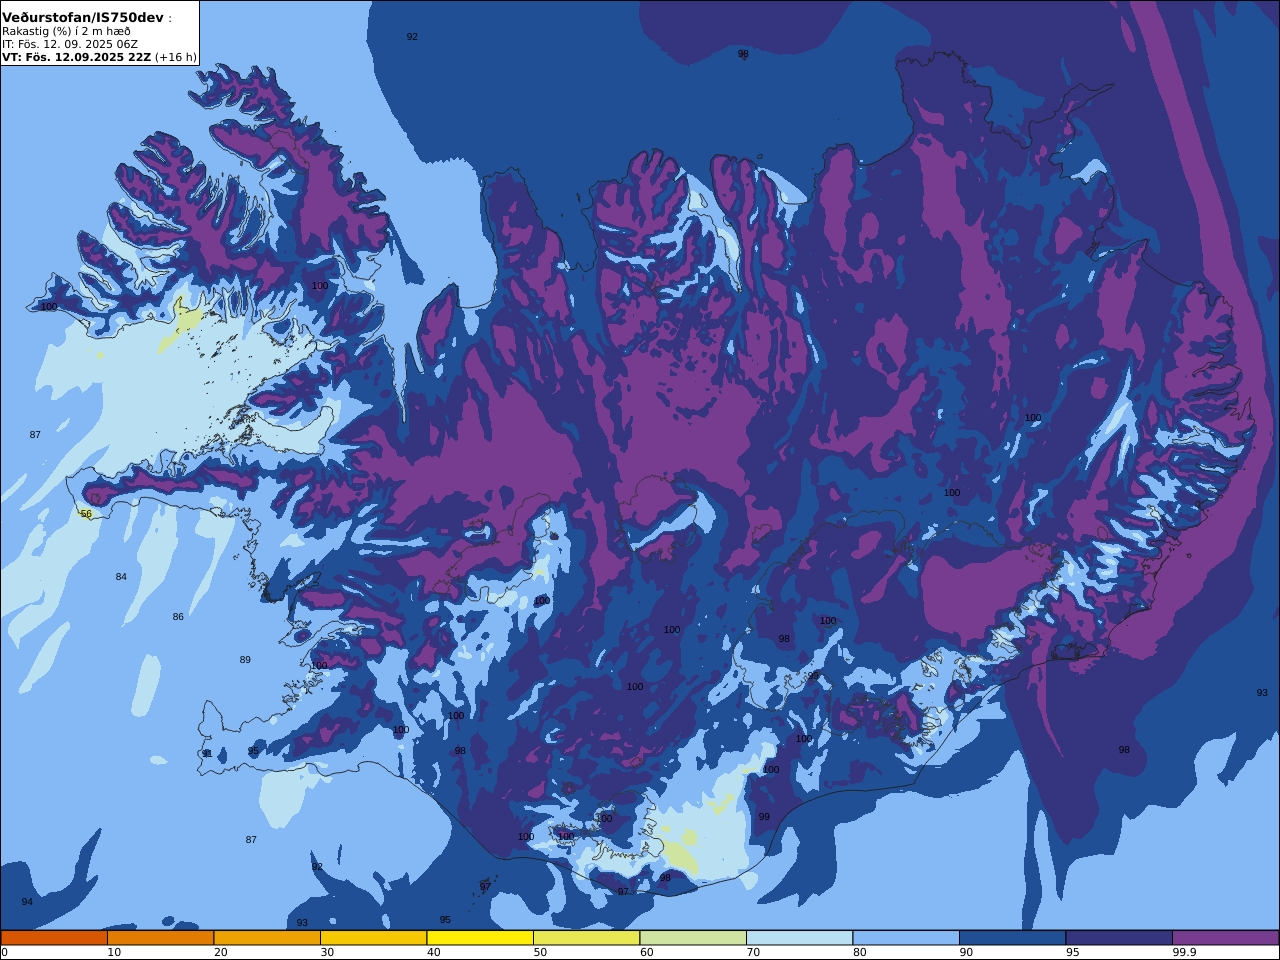Click the Veðurstofan/IS750dev title text
Viewport: 1280px width, 960px height.
tap(83, 18)
